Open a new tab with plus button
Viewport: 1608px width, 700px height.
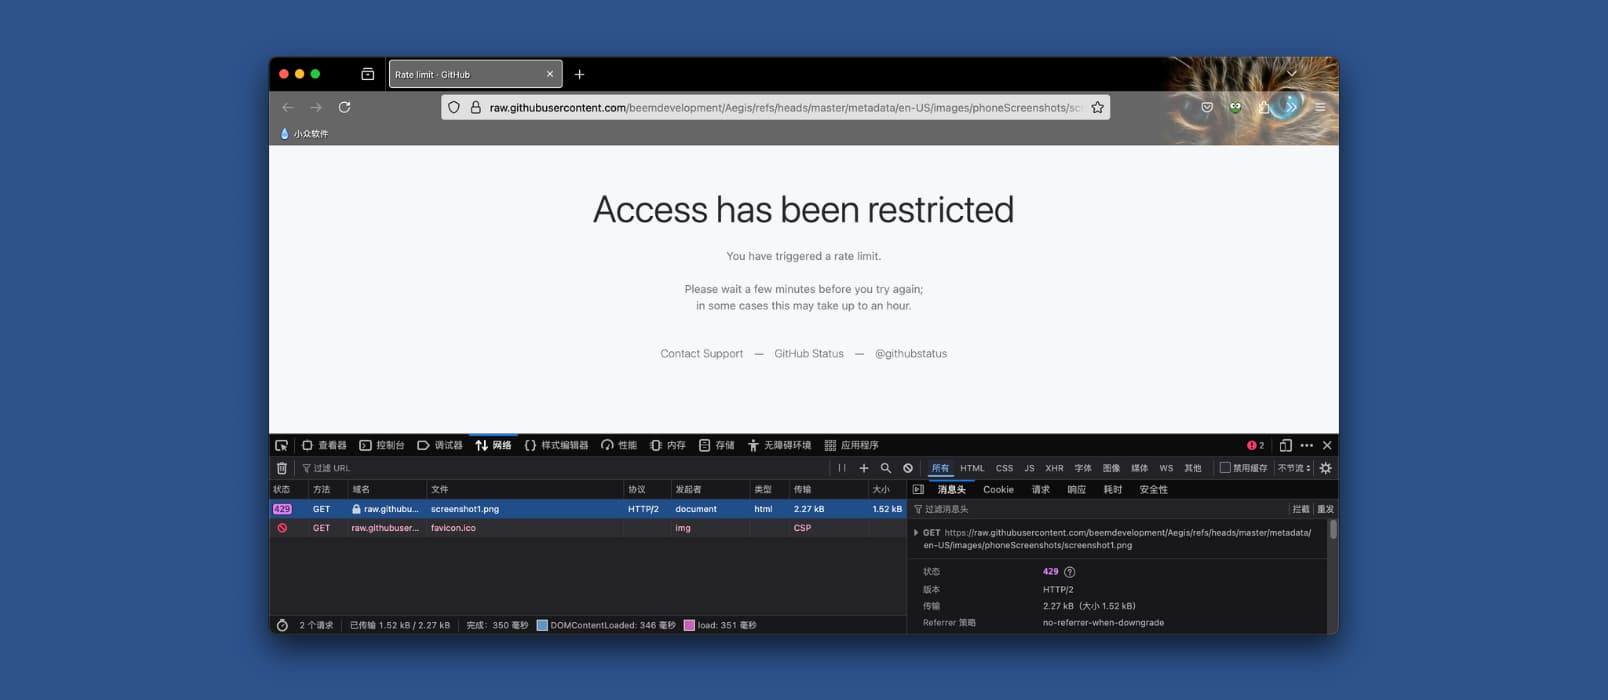[579, 74]
